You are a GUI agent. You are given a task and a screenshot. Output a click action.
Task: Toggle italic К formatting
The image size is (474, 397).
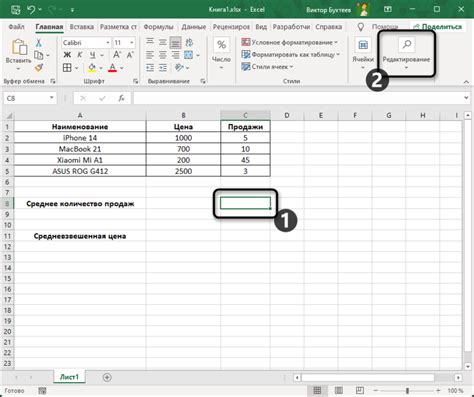(80, 55)
